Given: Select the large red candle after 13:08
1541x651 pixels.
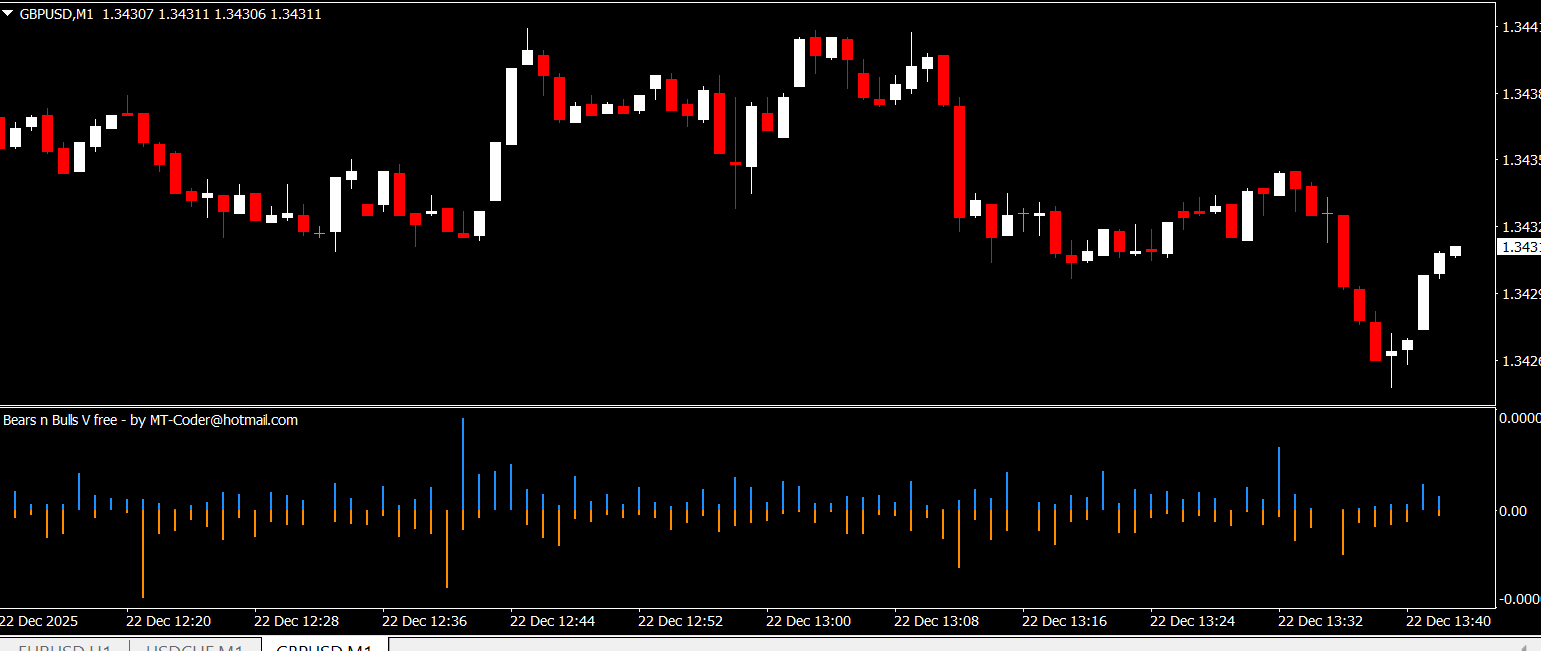Looking at the screenshot, I should coord(959,160).
